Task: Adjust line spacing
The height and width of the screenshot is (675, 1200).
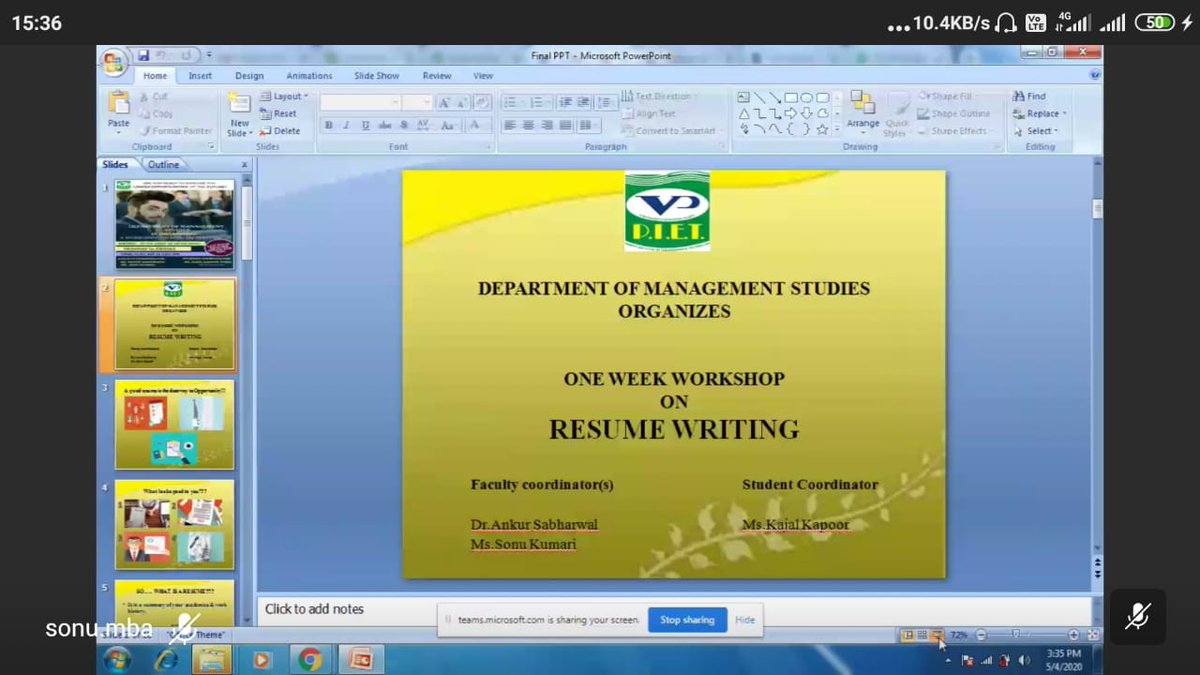Action: (605, 102)
